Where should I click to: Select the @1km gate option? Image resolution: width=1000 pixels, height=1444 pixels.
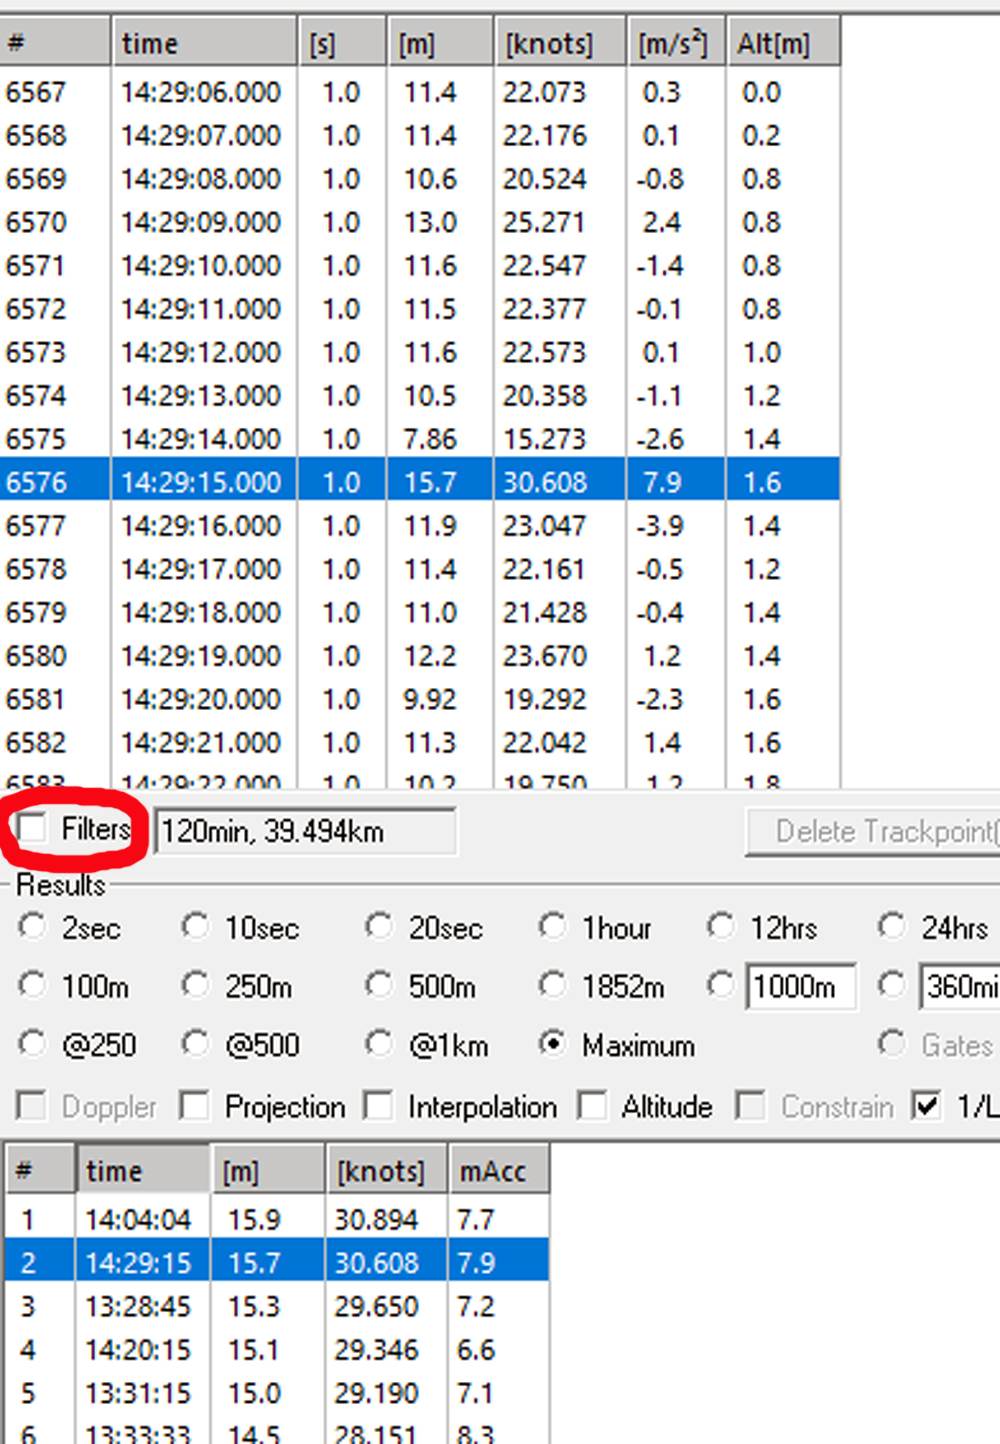379,1045
